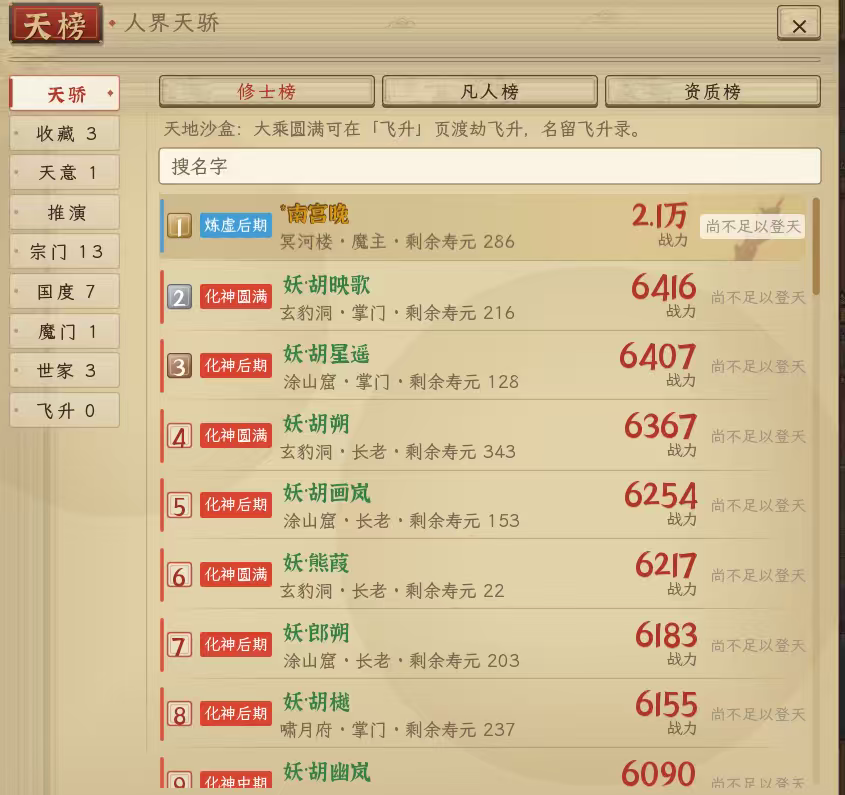Click 化神后期 tag on 妖·郎朔 row

(236, 644)
